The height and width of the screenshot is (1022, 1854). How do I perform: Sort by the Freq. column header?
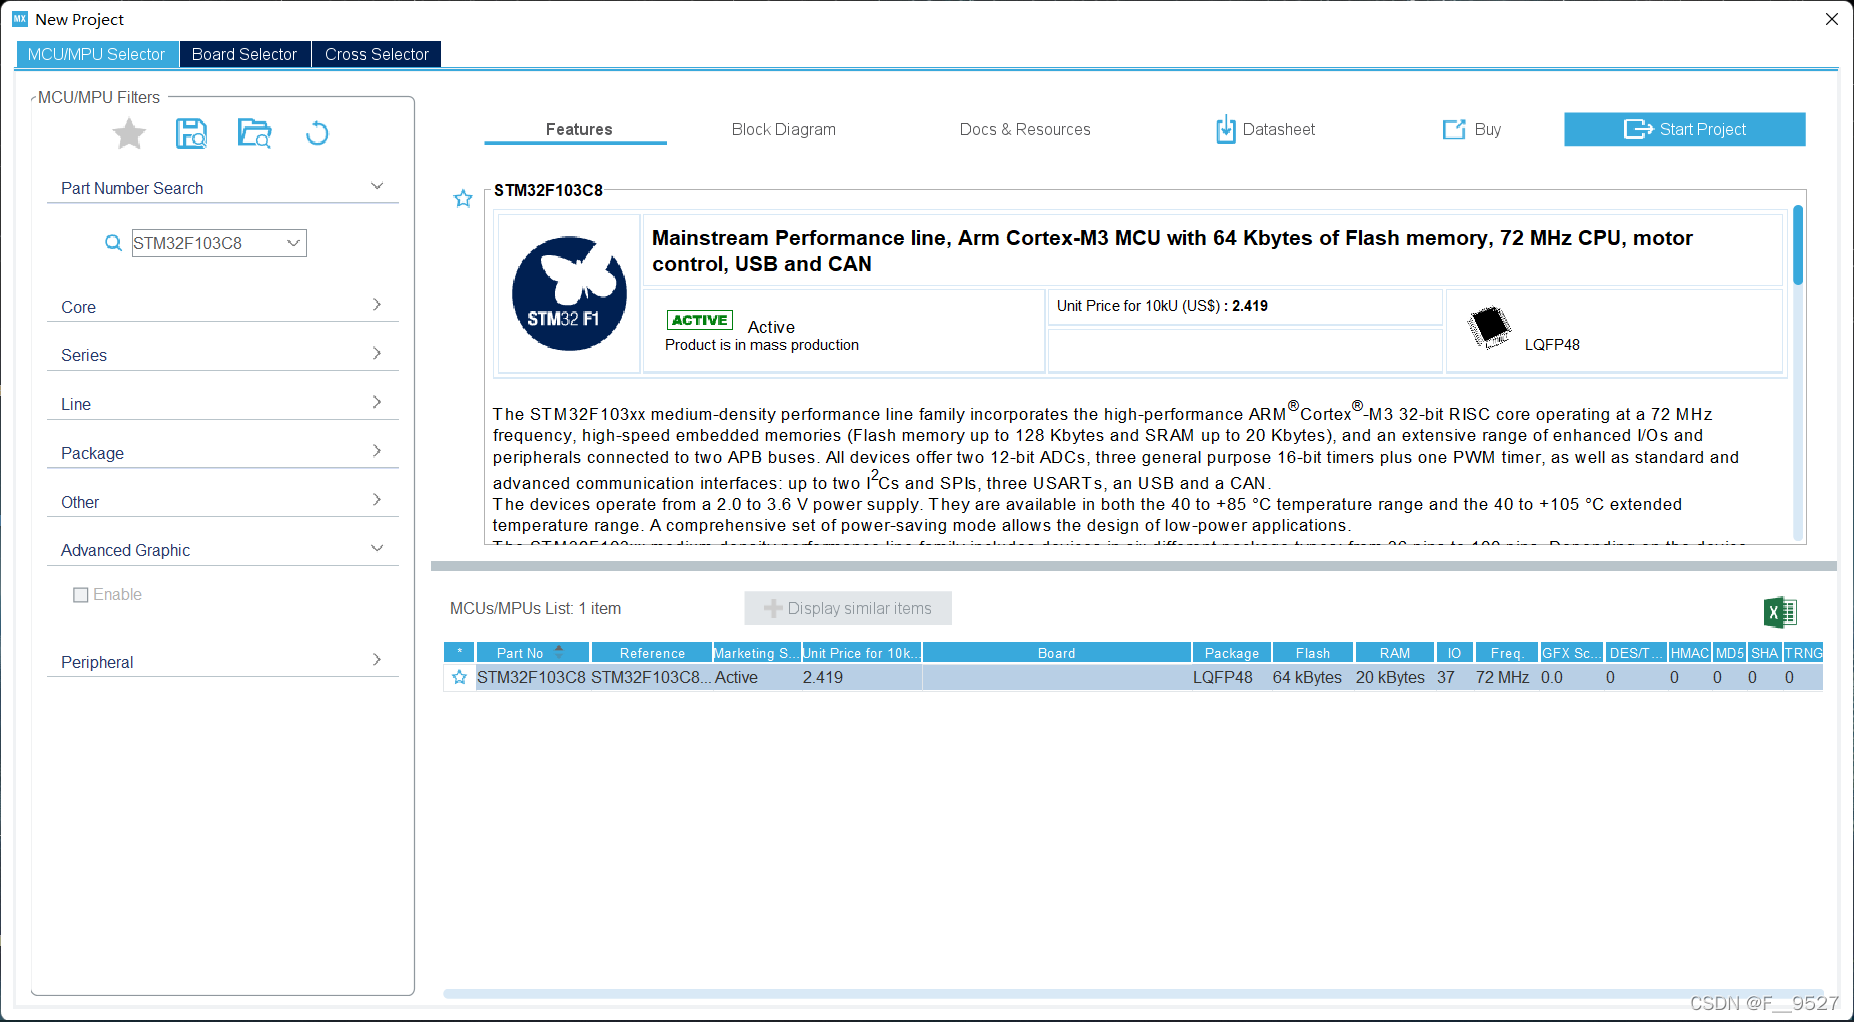coord(1506,653)
